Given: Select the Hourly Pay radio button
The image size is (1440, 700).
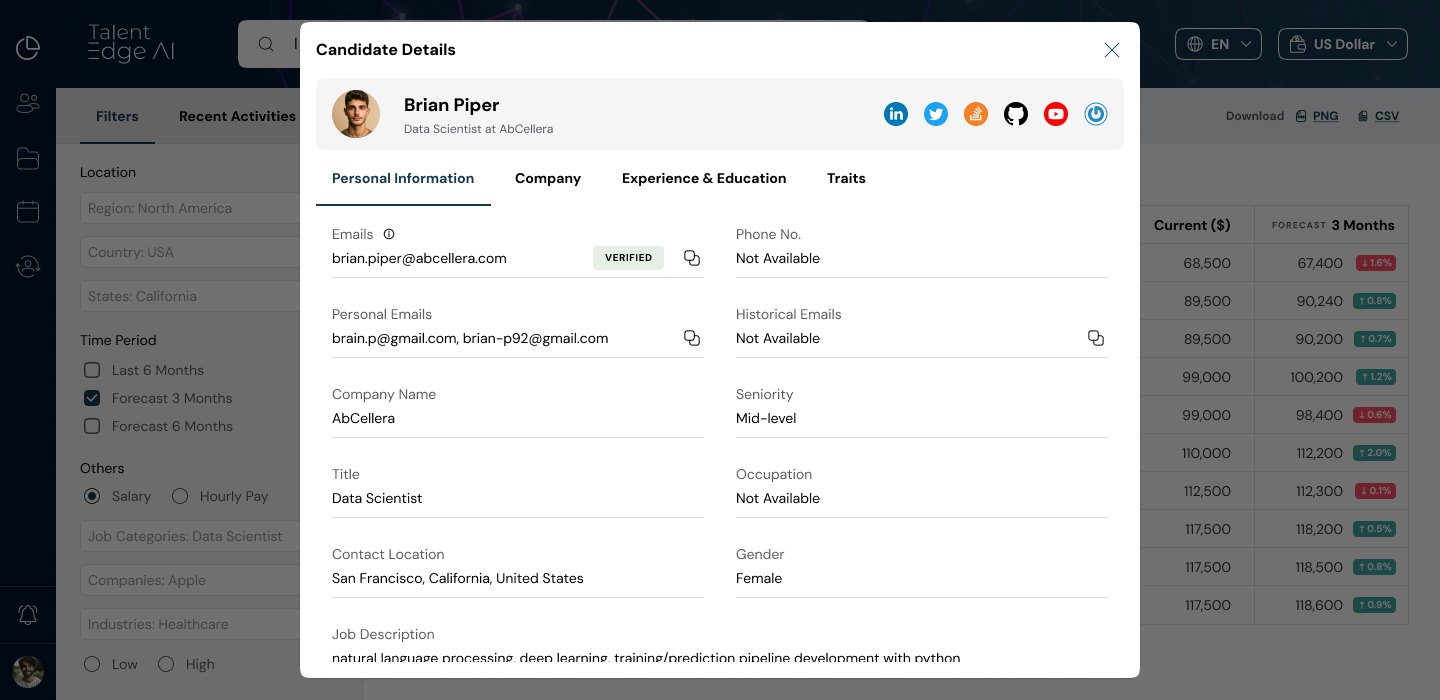Looking at the screenshot, I should pyautogui.click(x=180, y=496).
